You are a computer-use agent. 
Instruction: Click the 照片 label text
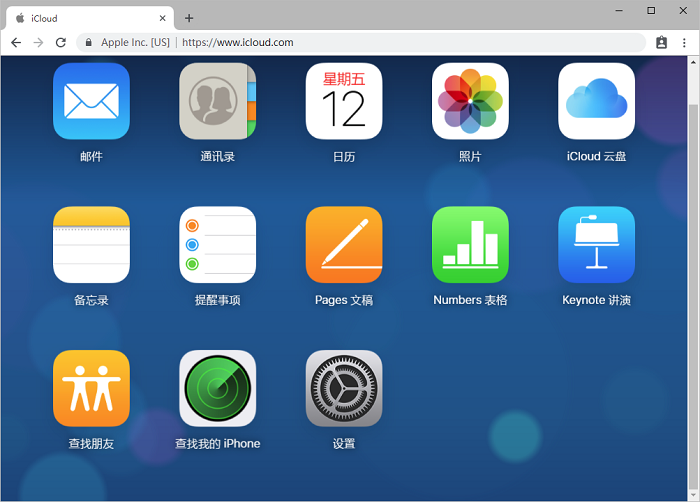[x=470, y=156]
